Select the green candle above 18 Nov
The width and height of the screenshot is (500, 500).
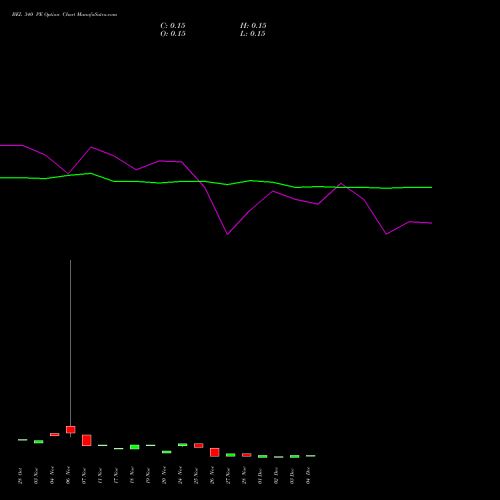pos(135,447)
